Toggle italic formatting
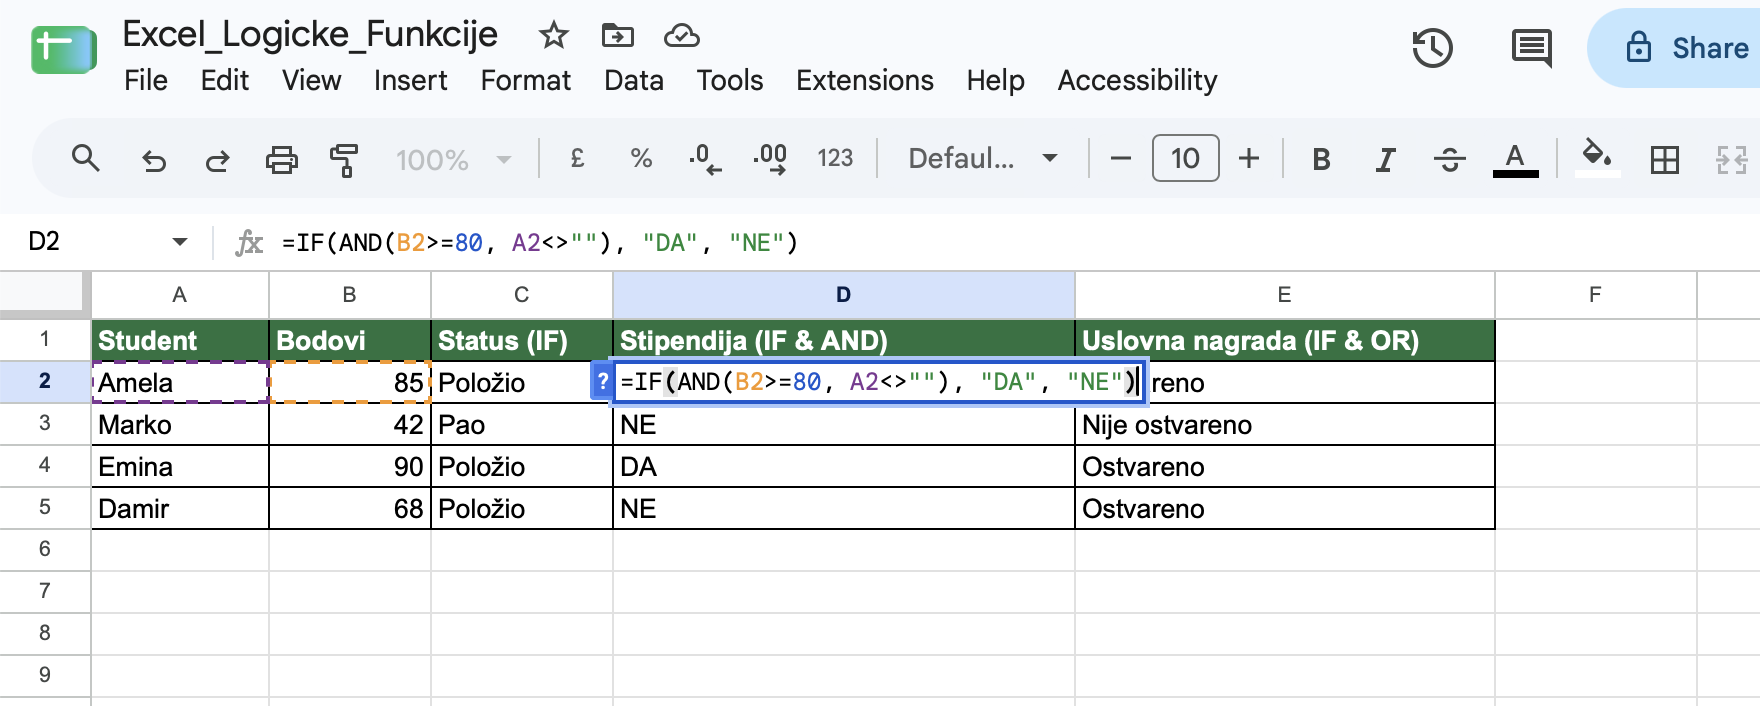Screen dimensions: 1760x706 [1385, 159]
